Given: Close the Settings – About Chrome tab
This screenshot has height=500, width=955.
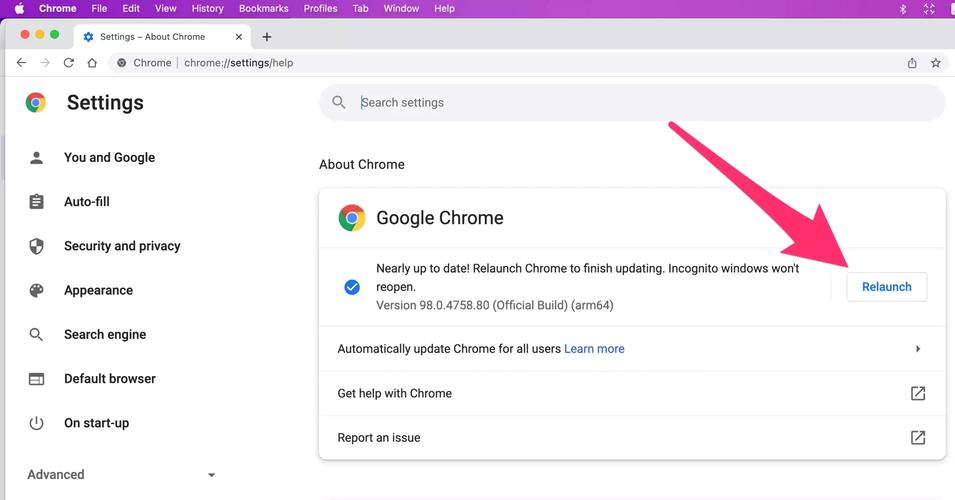Looking at the screenshot, I should point(239,37).
